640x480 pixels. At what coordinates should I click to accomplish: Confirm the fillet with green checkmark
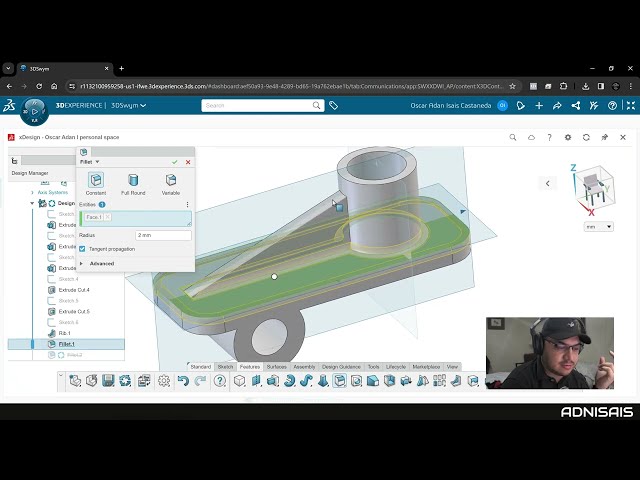click(x=175, y=162)
